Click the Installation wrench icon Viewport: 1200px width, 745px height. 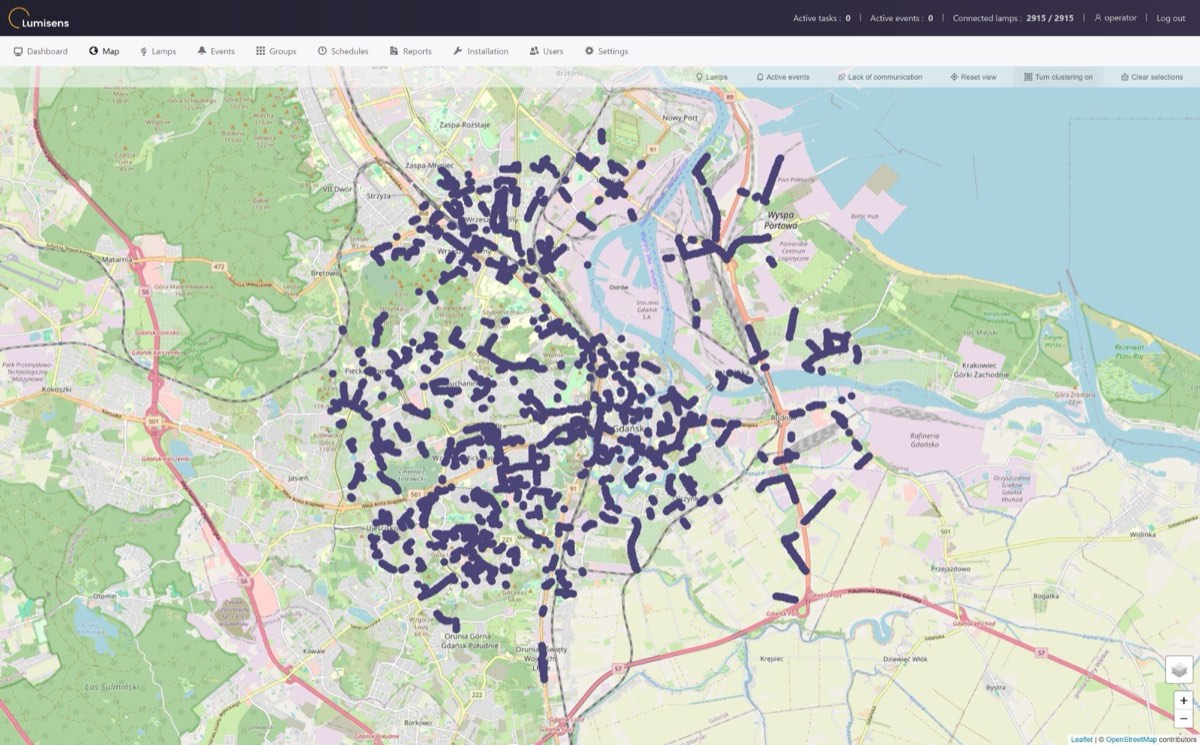(x=457, y=51)
